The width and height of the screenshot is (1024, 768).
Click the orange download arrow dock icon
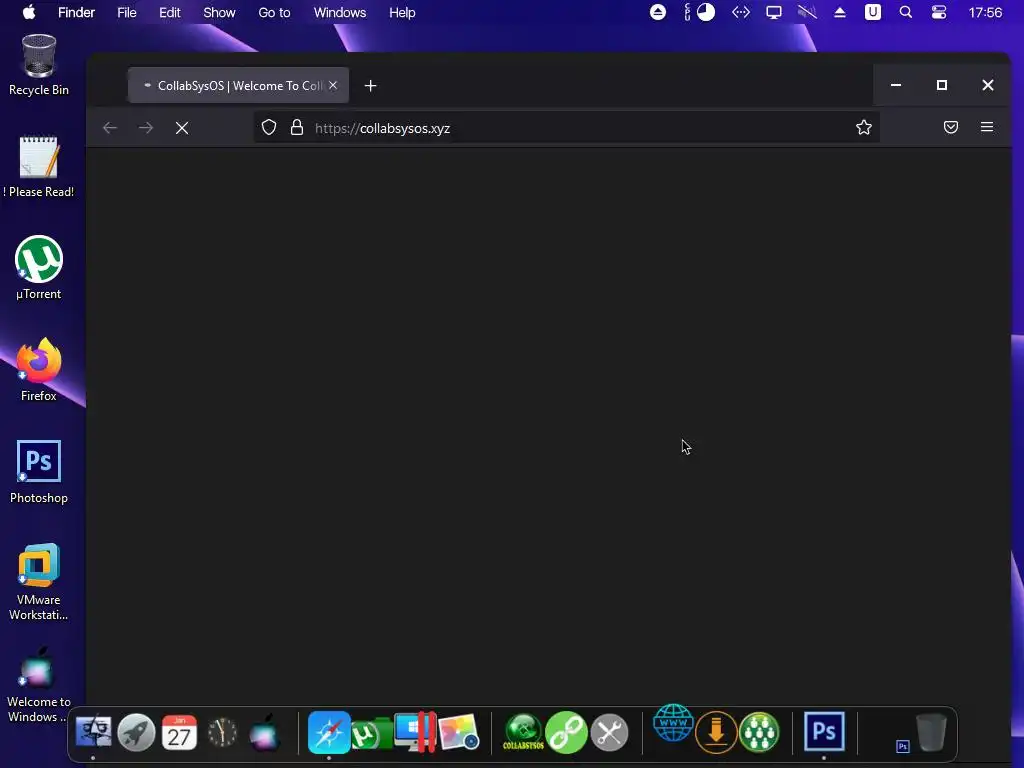(716, 732)
